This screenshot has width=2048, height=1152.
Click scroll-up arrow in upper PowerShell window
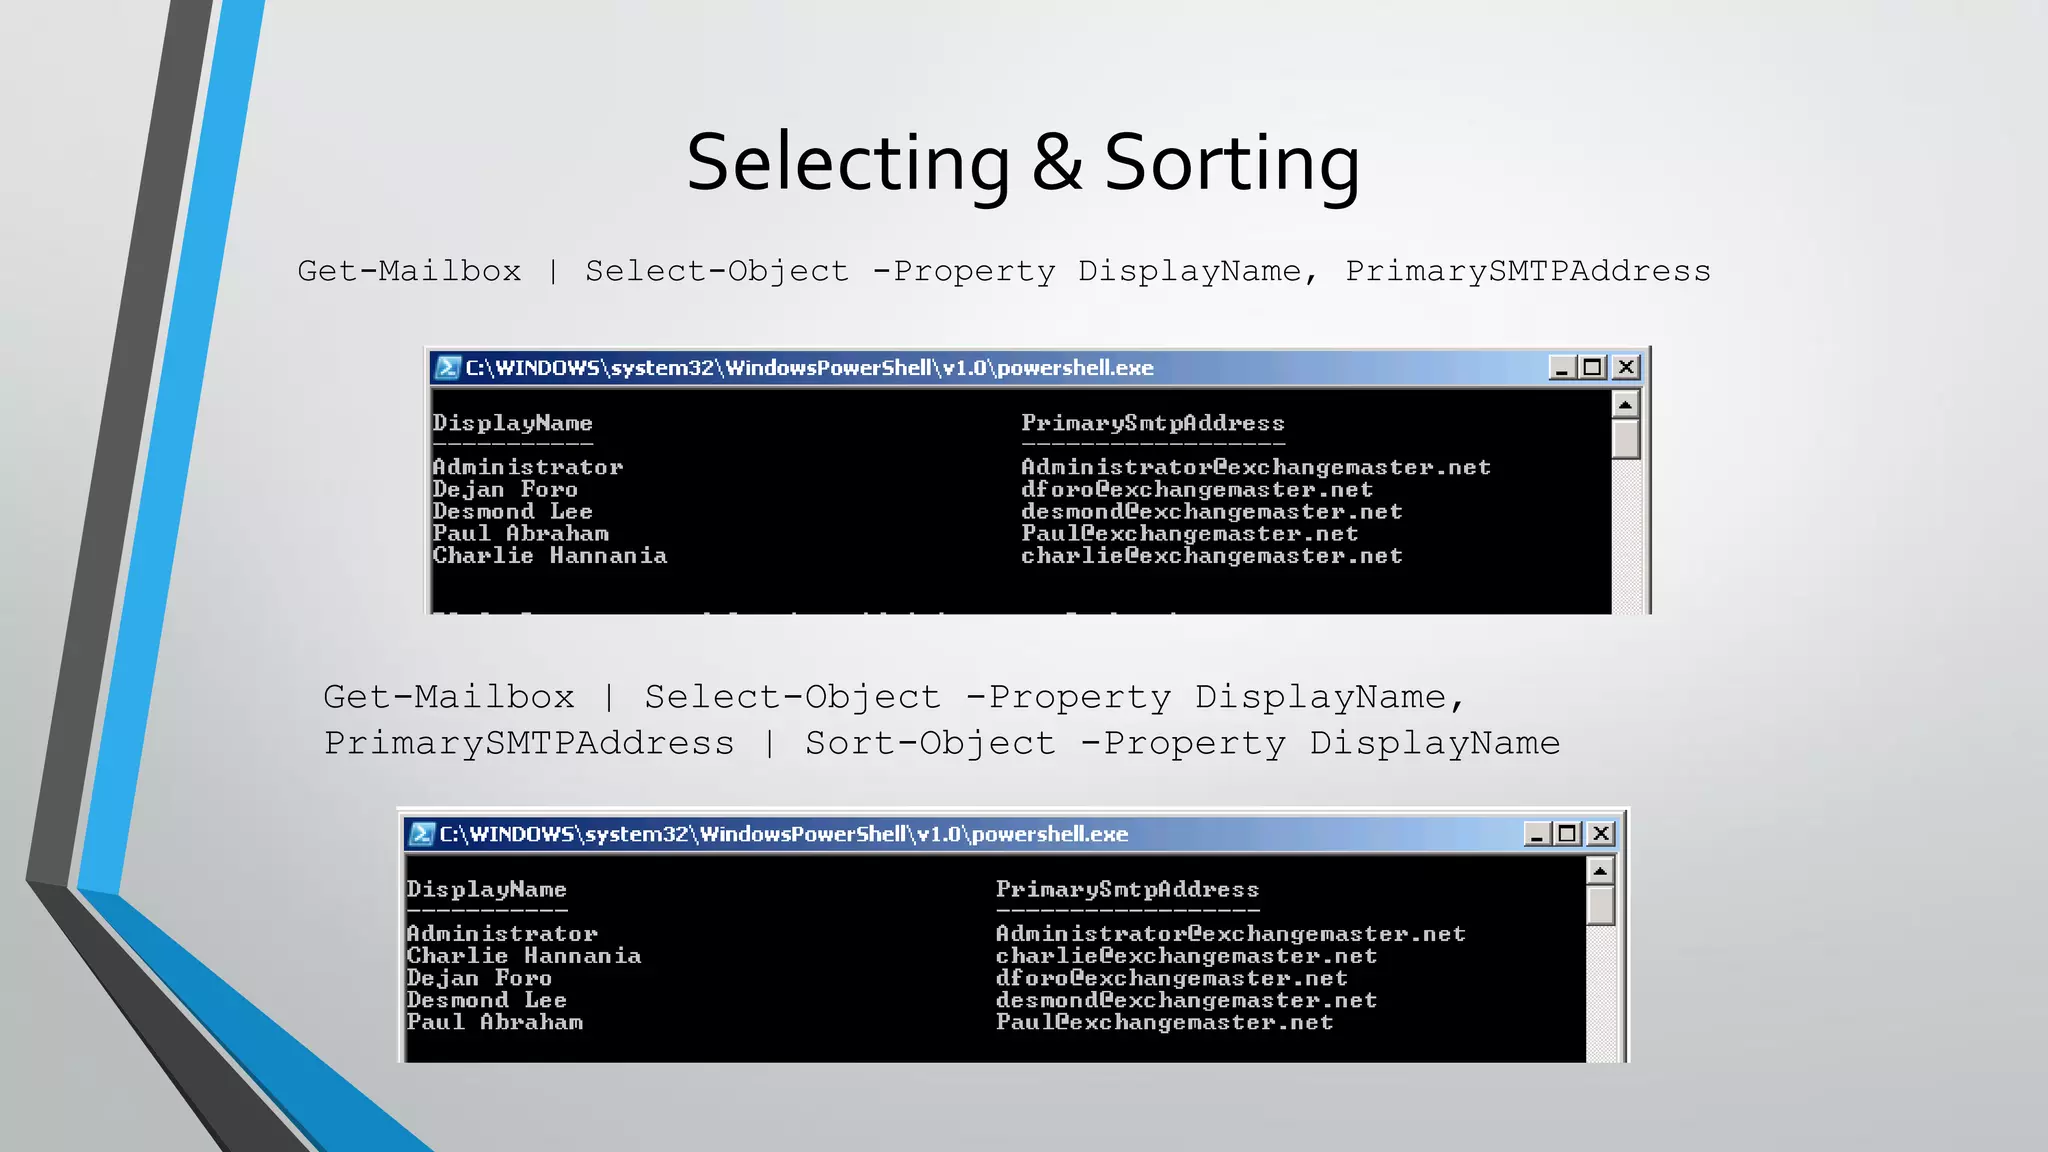coord(1626,405)
